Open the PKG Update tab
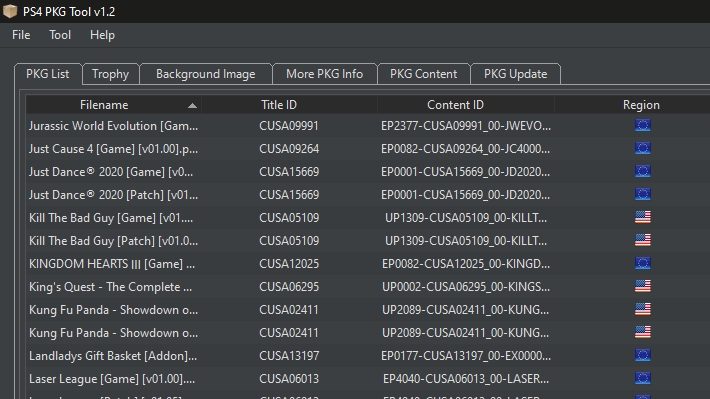The image size is (710, 399). [x=515, y=74]
